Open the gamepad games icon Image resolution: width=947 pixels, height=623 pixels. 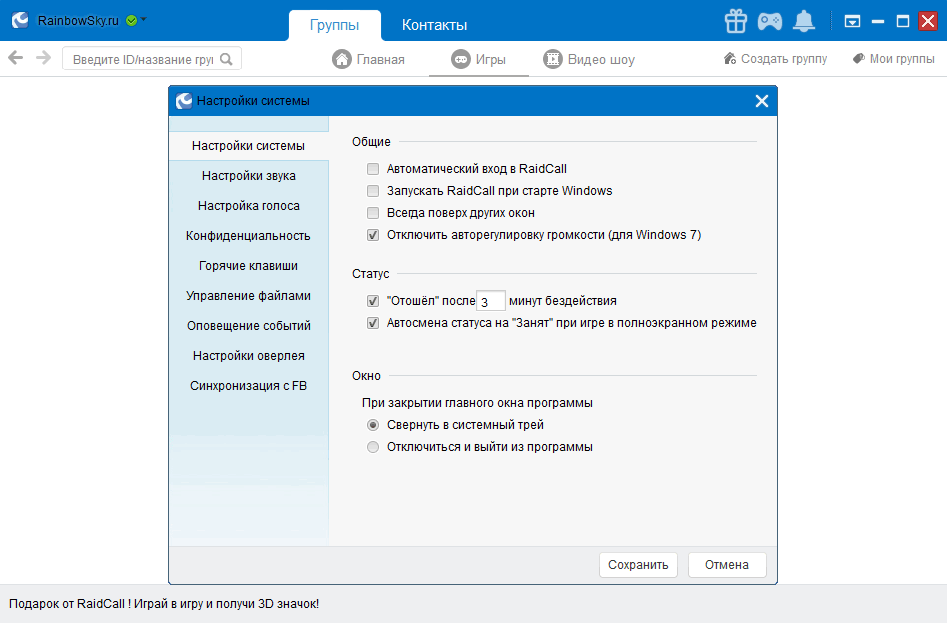(x=769, y=22)
